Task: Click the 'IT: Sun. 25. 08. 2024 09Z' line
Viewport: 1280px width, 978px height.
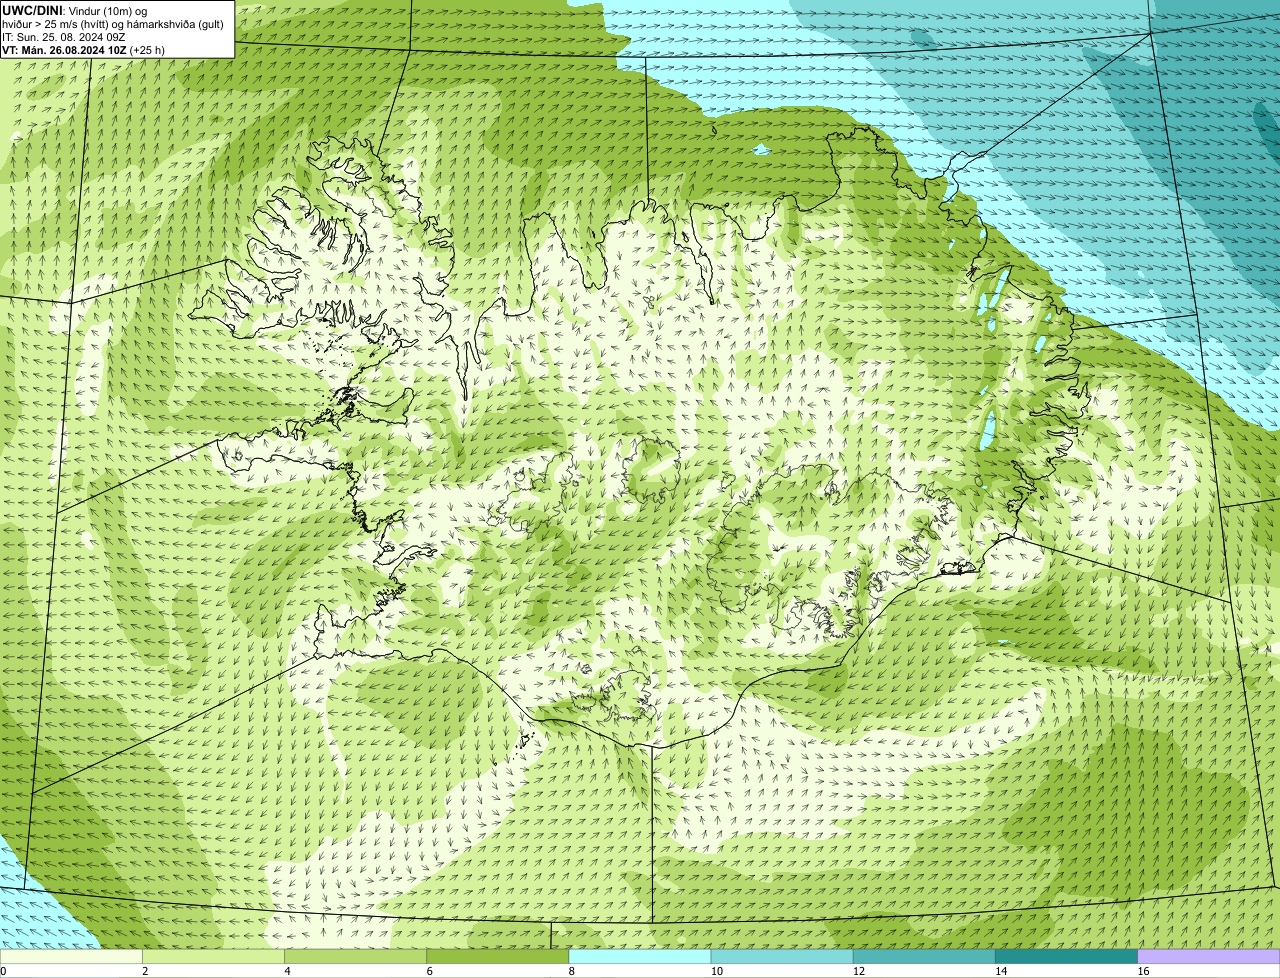Action: pos(63,36)
